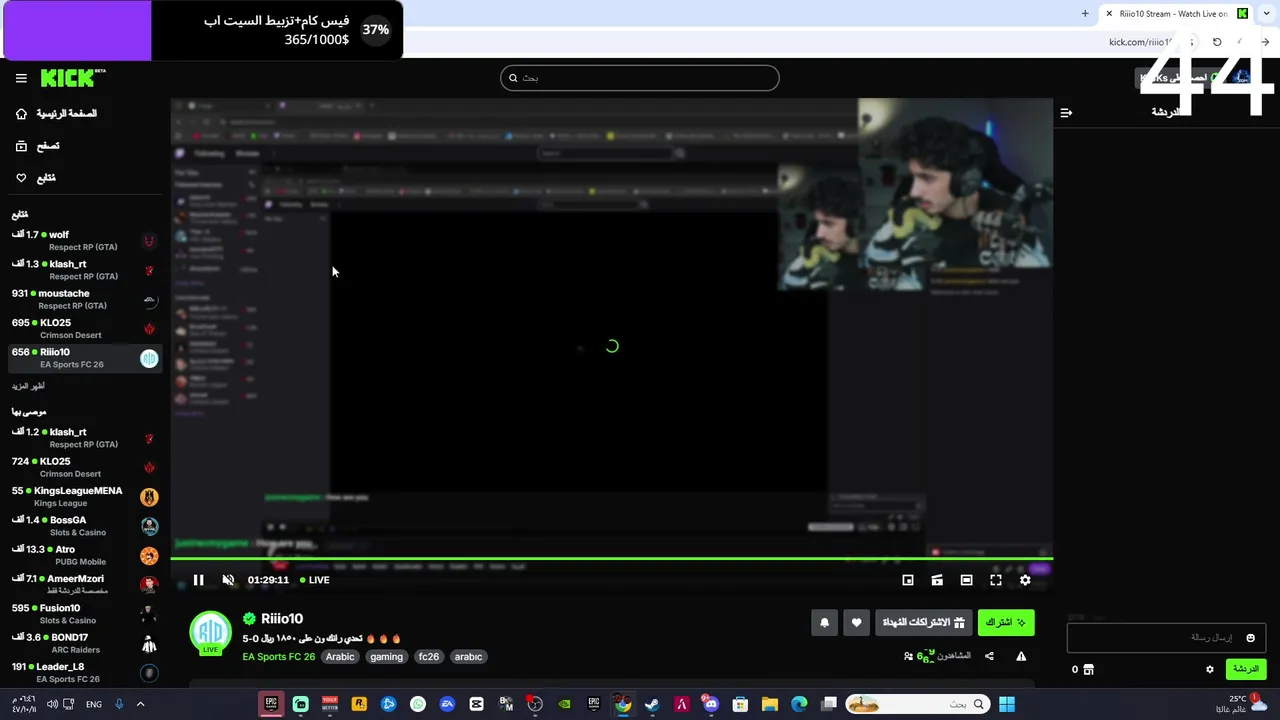The width and height of the screenshot is (1280, 720).
Task: Report the stream with the warning icon
Action: (x=1021, y=656)
